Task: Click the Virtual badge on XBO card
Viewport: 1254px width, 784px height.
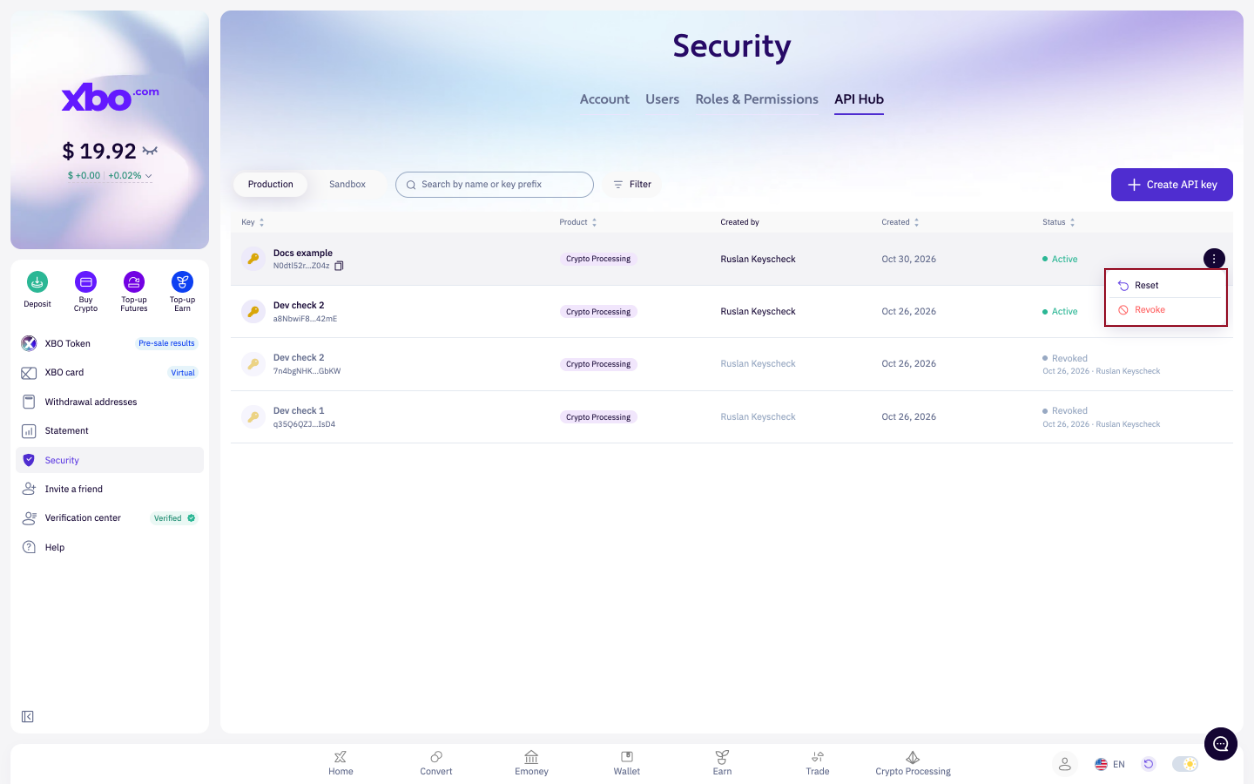Action: click(183, 372)
